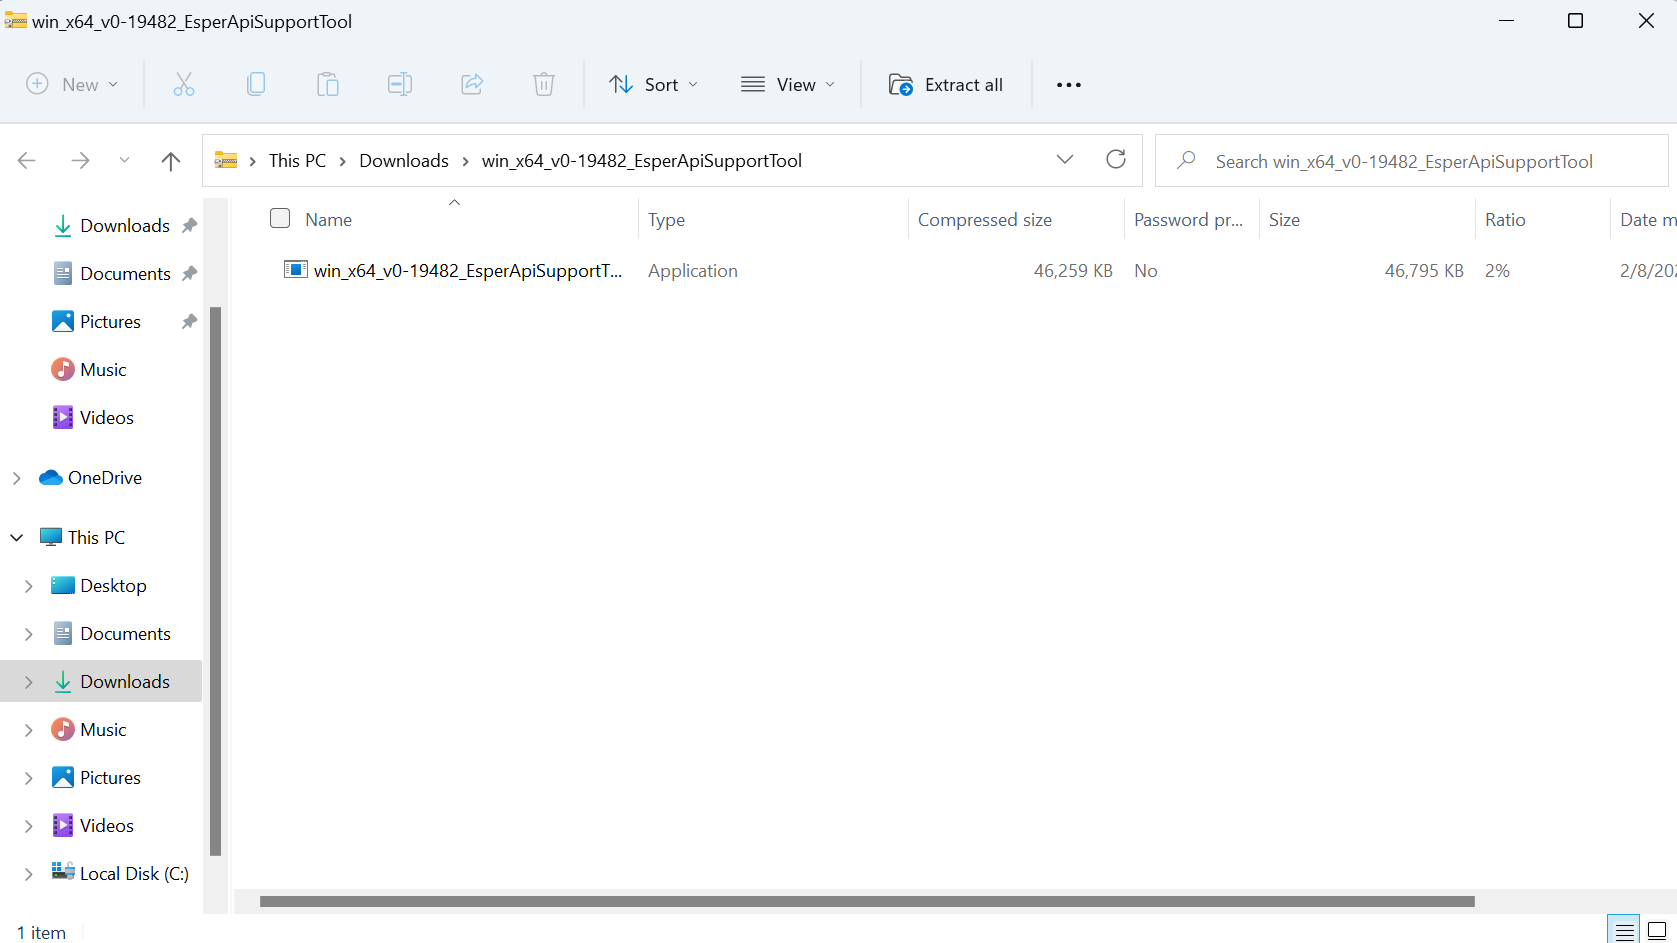Navigate to Downloads in the breadcrumb
This screenshot has height=943, width=1677.
404,160
